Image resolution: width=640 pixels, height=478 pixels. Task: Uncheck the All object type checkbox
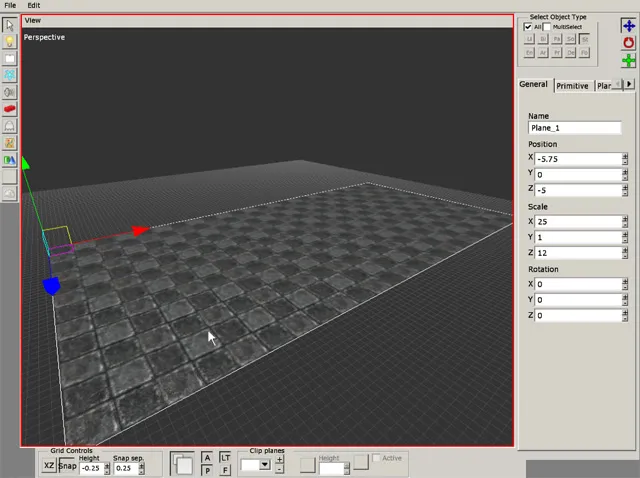click(529, 27)
